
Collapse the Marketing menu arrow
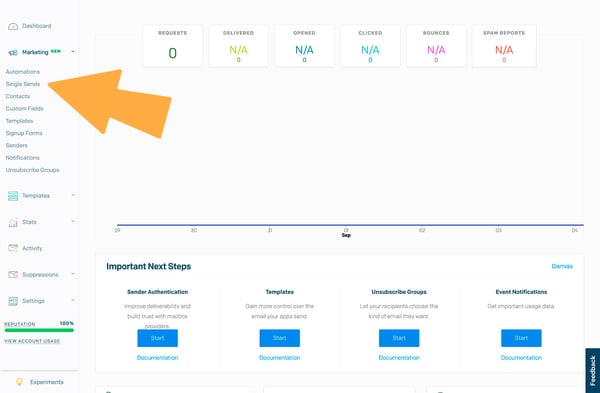point(73,52)
